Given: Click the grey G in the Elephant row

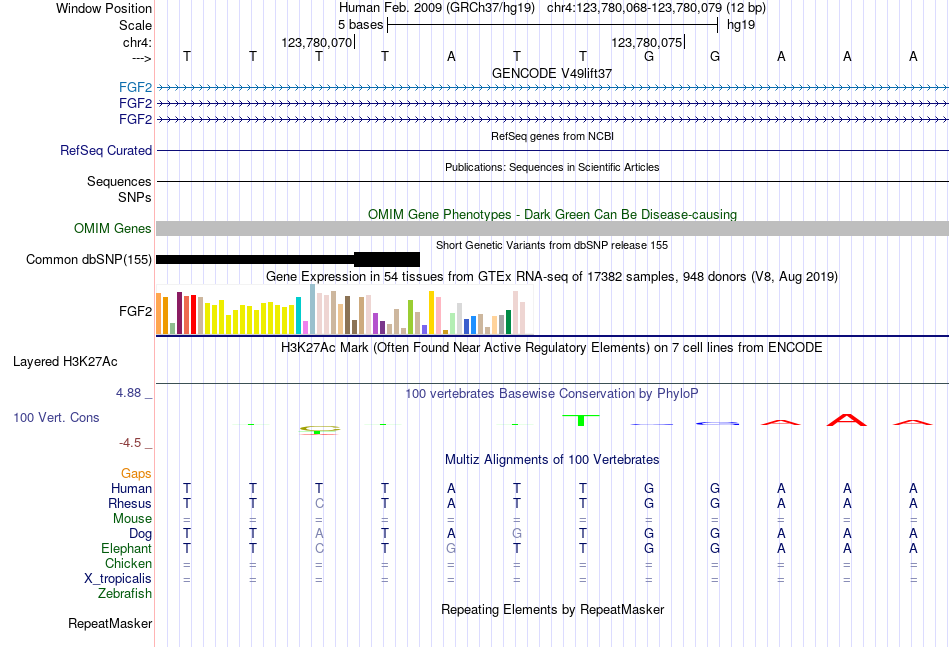Looking at the screenshot, I should click(451, 548).
